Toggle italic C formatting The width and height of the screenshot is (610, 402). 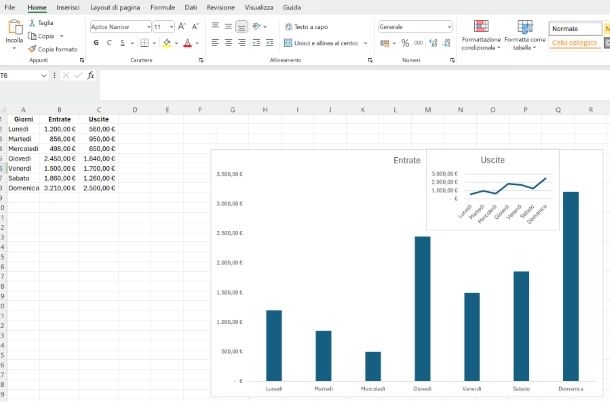[109, 43]
